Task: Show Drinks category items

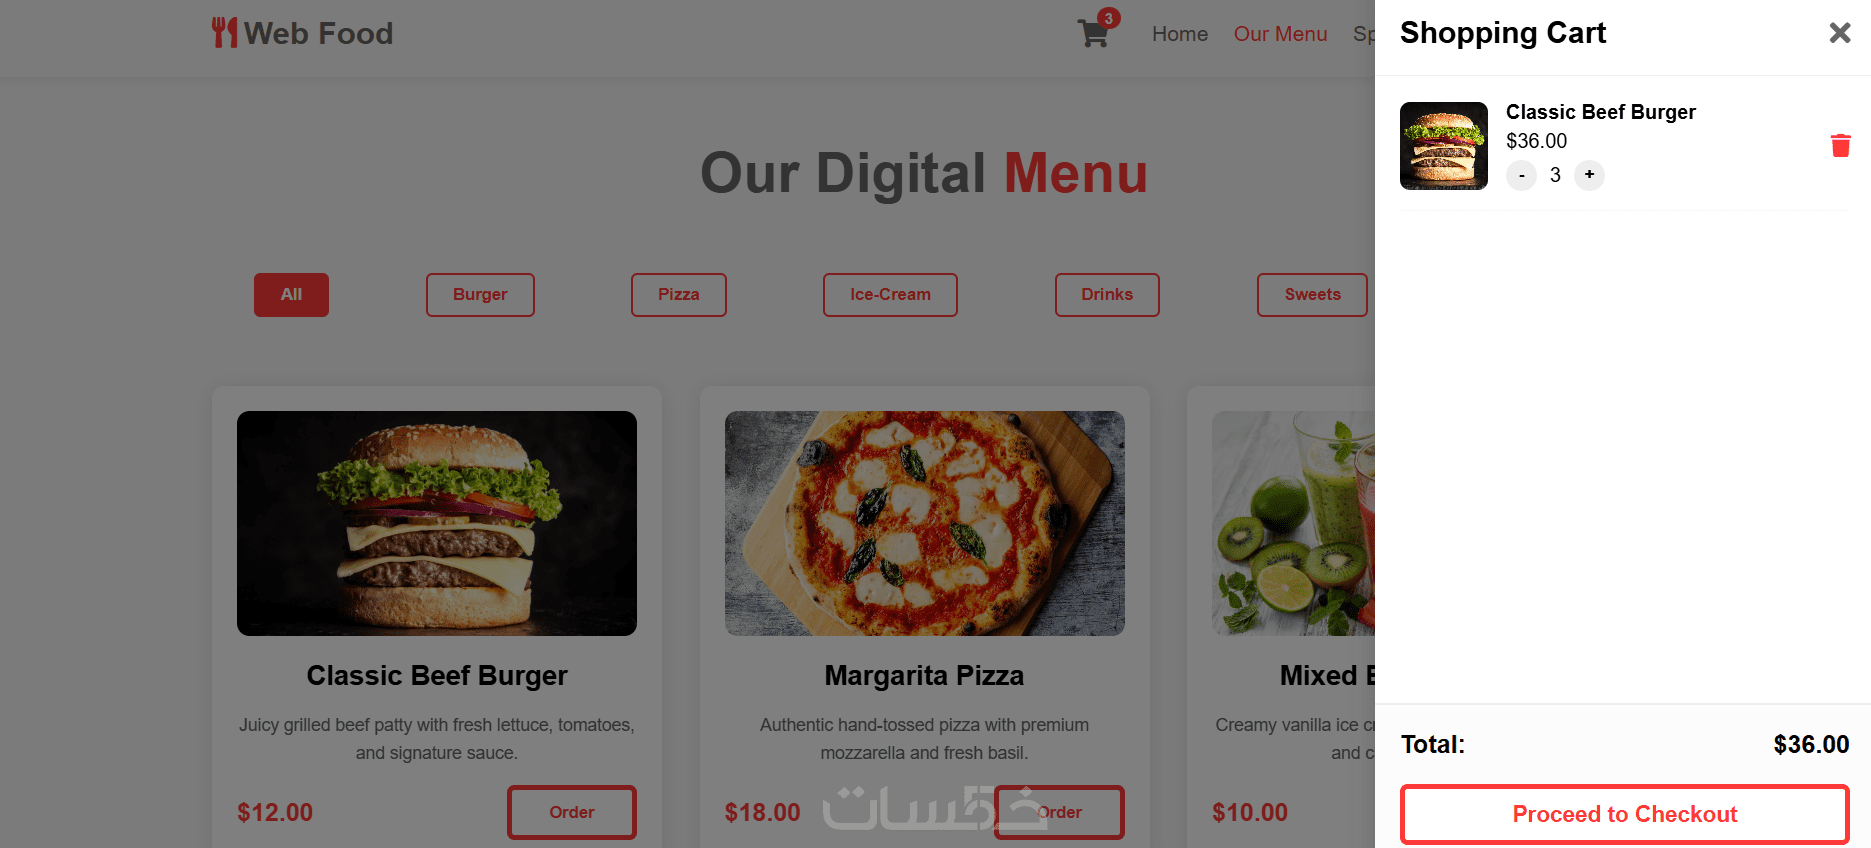Action: click(1107, 295)
